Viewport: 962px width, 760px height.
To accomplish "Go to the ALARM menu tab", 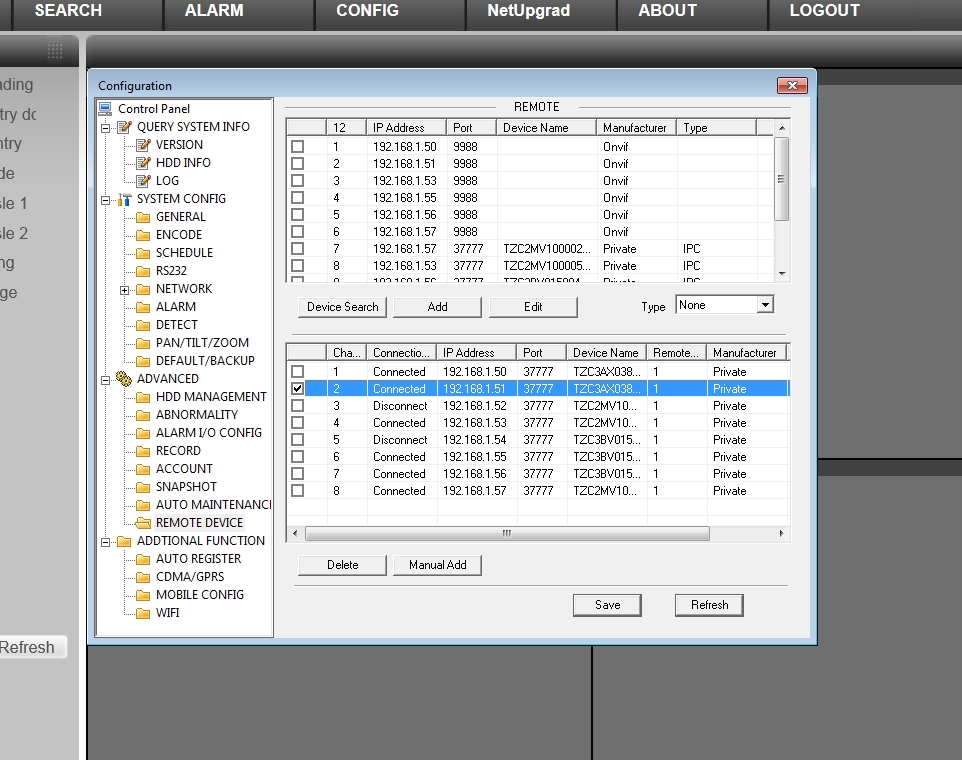I will [x=214, y=11].
